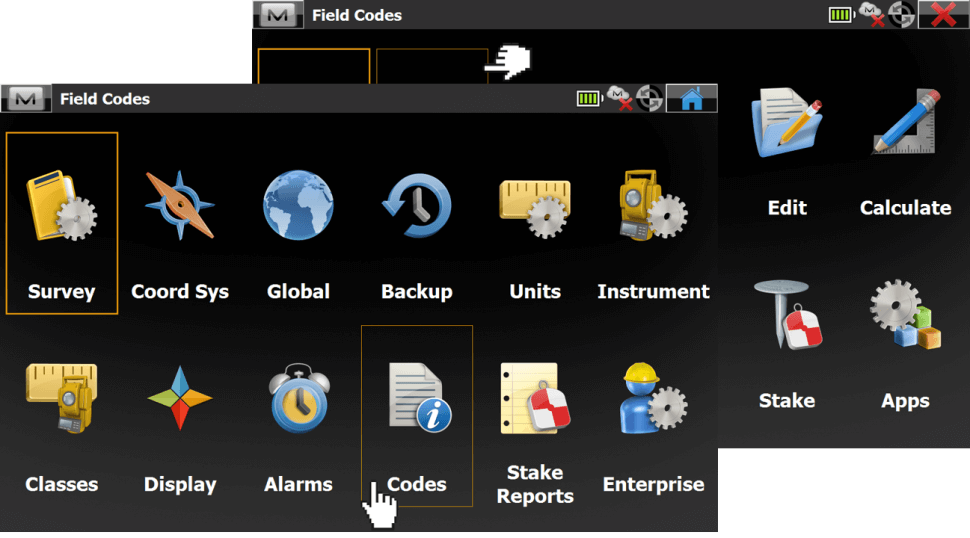970x538 pixels.
Task: Click the M menu button in back window
Action: (x=278, y=14)
